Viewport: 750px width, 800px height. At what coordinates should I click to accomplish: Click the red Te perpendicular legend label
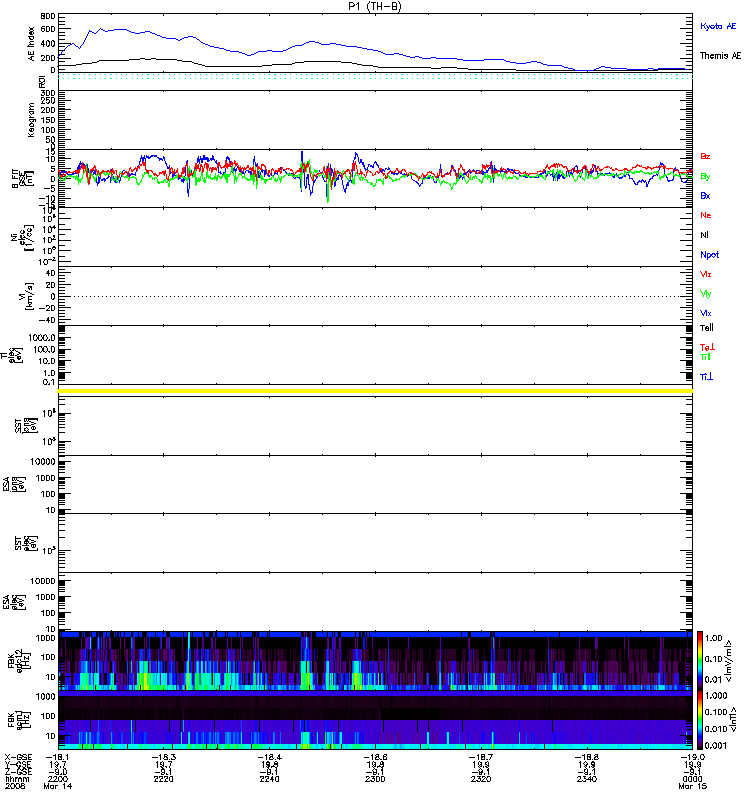click(707, 347)
